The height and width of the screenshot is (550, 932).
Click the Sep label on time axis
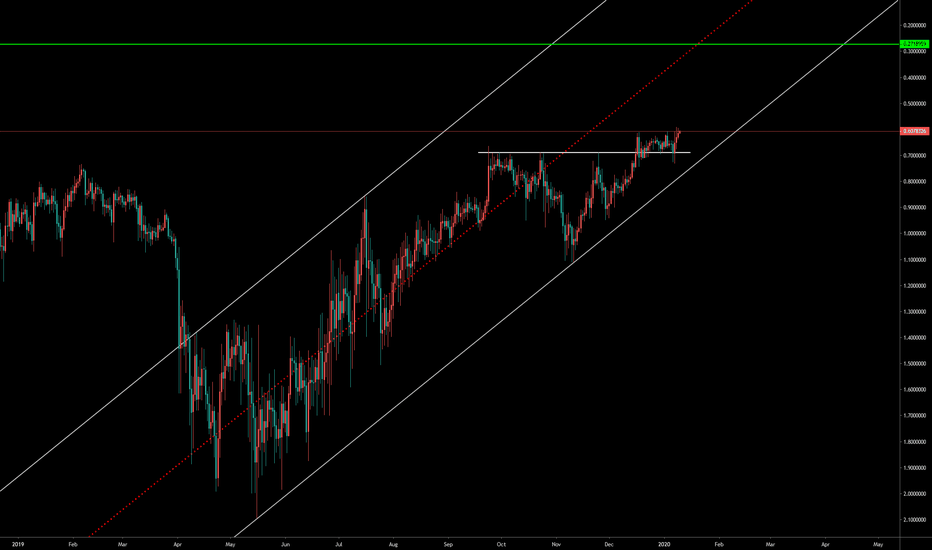pyautogui.click(x=448, y=544)
